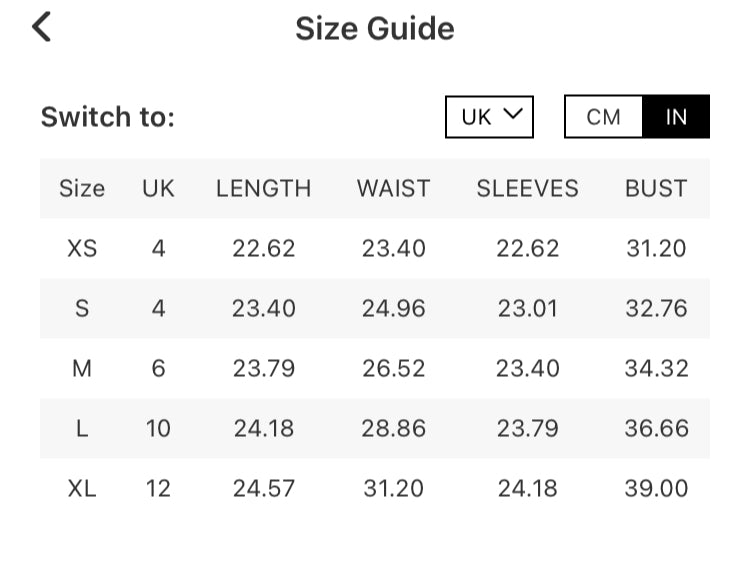Select the IN unit option

click(x=676, y=117)
